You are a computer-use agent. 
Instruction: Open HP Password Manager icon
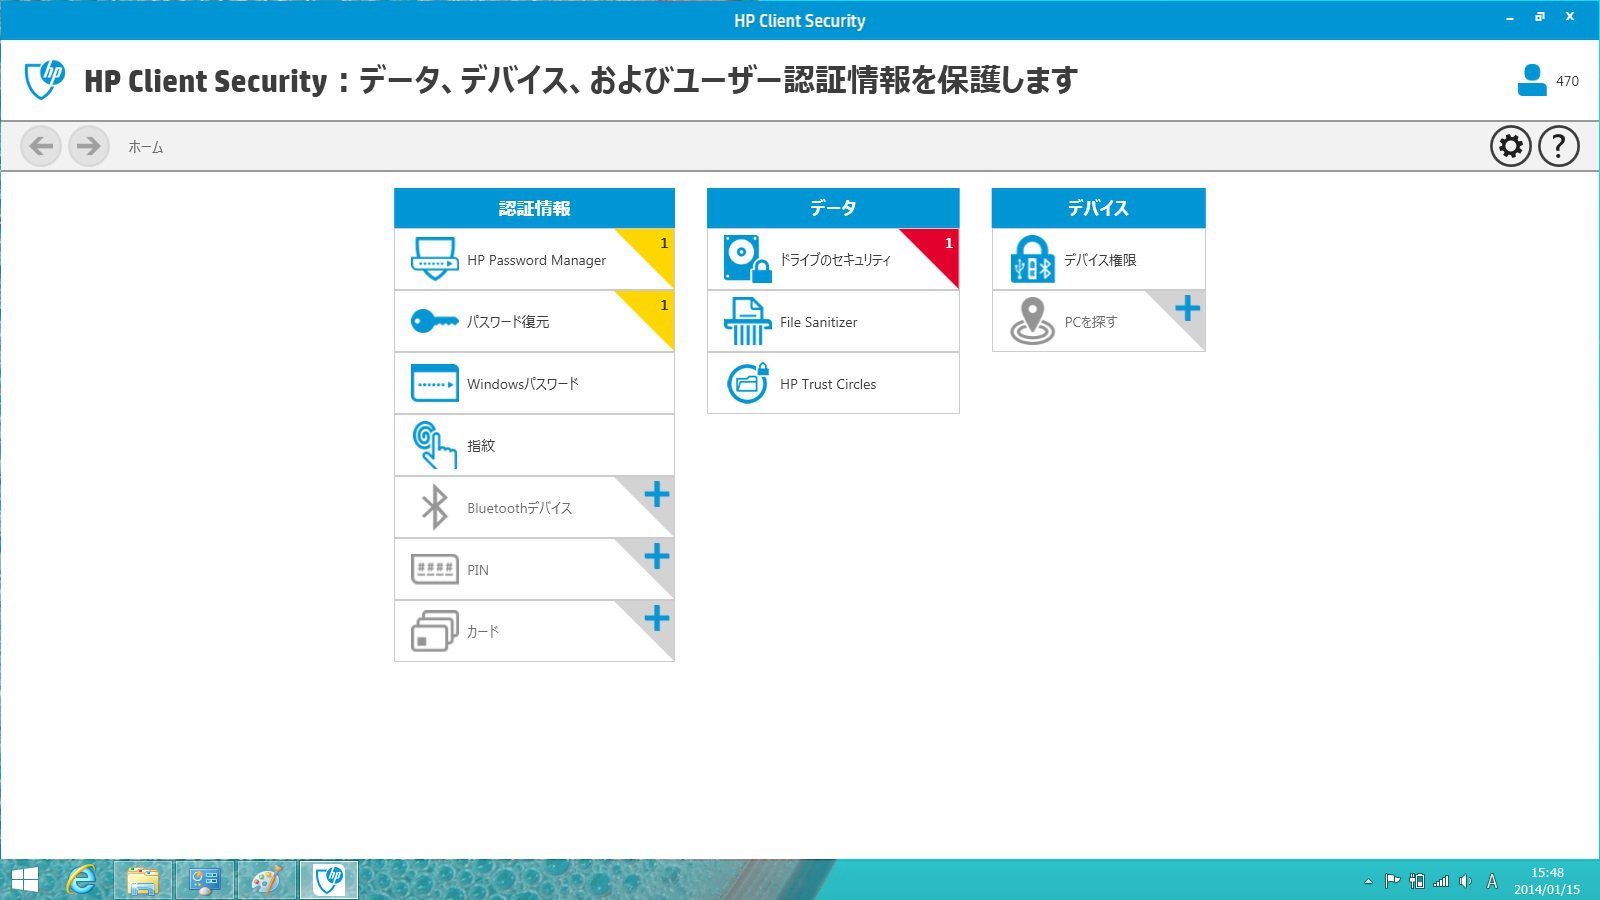click(434, 259)
